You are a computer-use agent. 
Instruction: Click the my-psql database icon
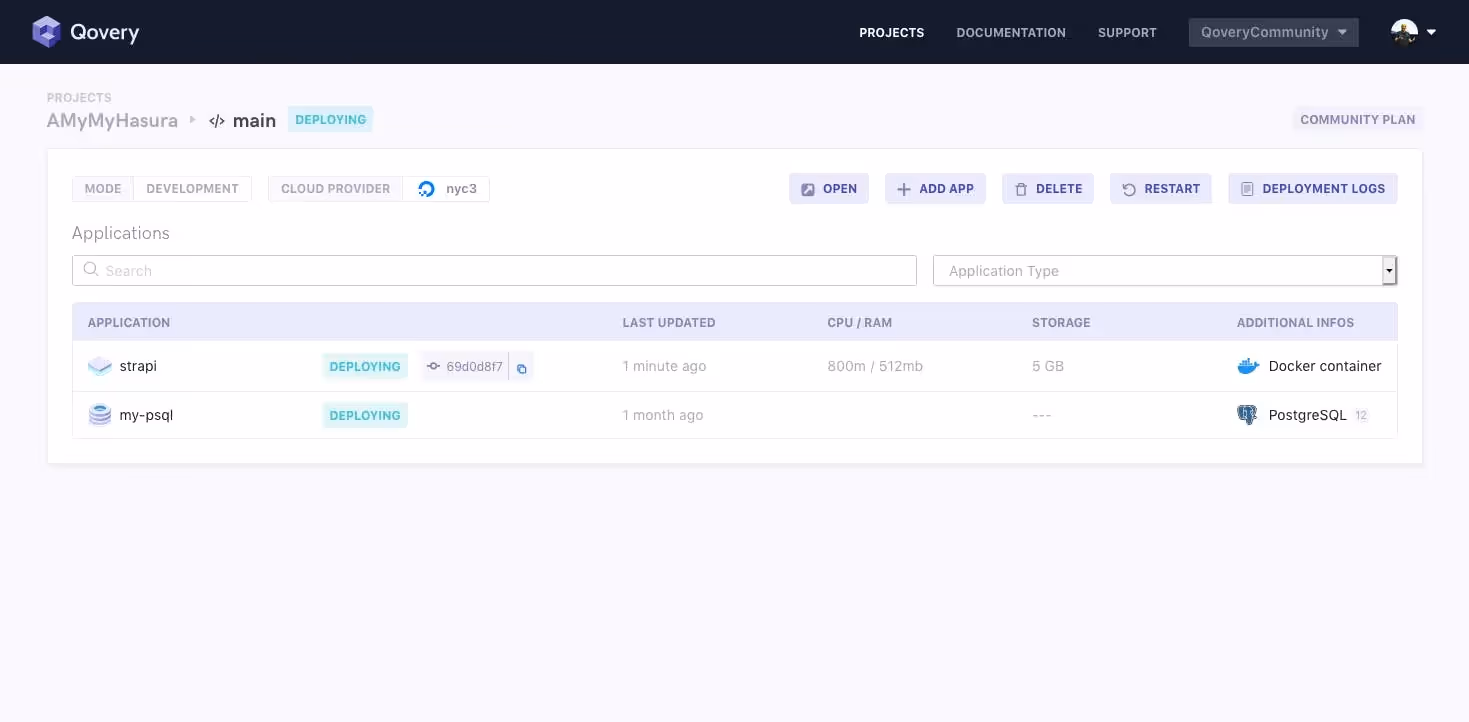coord(100,415)
